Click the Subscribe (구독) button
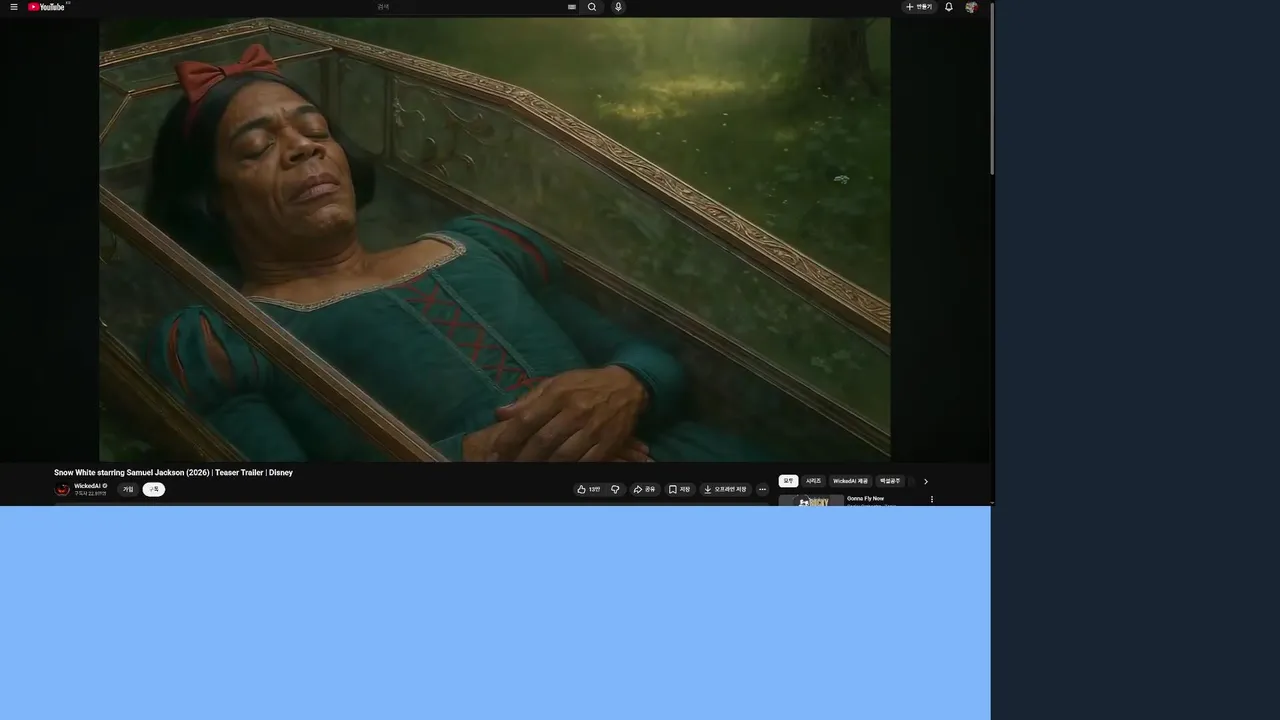 (153, 490)
